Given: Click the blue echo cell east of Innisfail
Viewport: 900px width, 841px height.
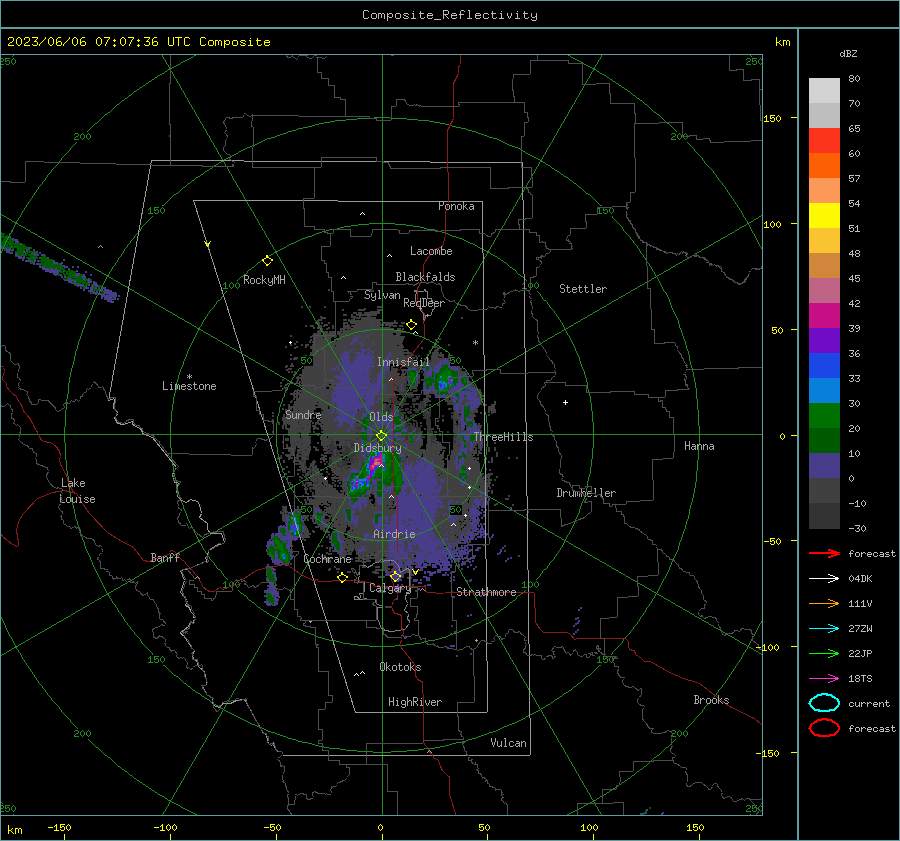Looking at the screenshot, I should pyautogui.click(x=444, y=383).
